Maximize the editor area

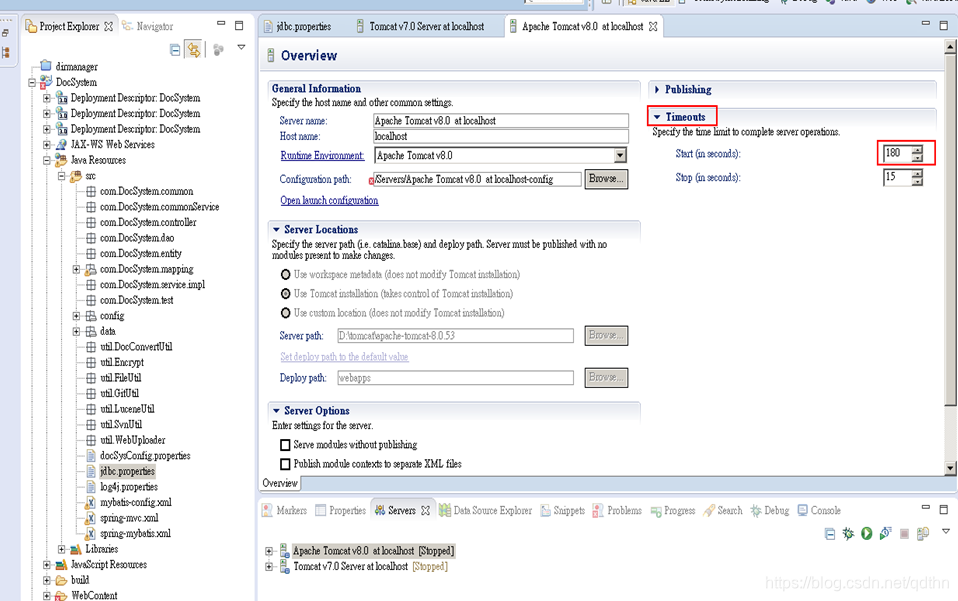click(943, 25)
